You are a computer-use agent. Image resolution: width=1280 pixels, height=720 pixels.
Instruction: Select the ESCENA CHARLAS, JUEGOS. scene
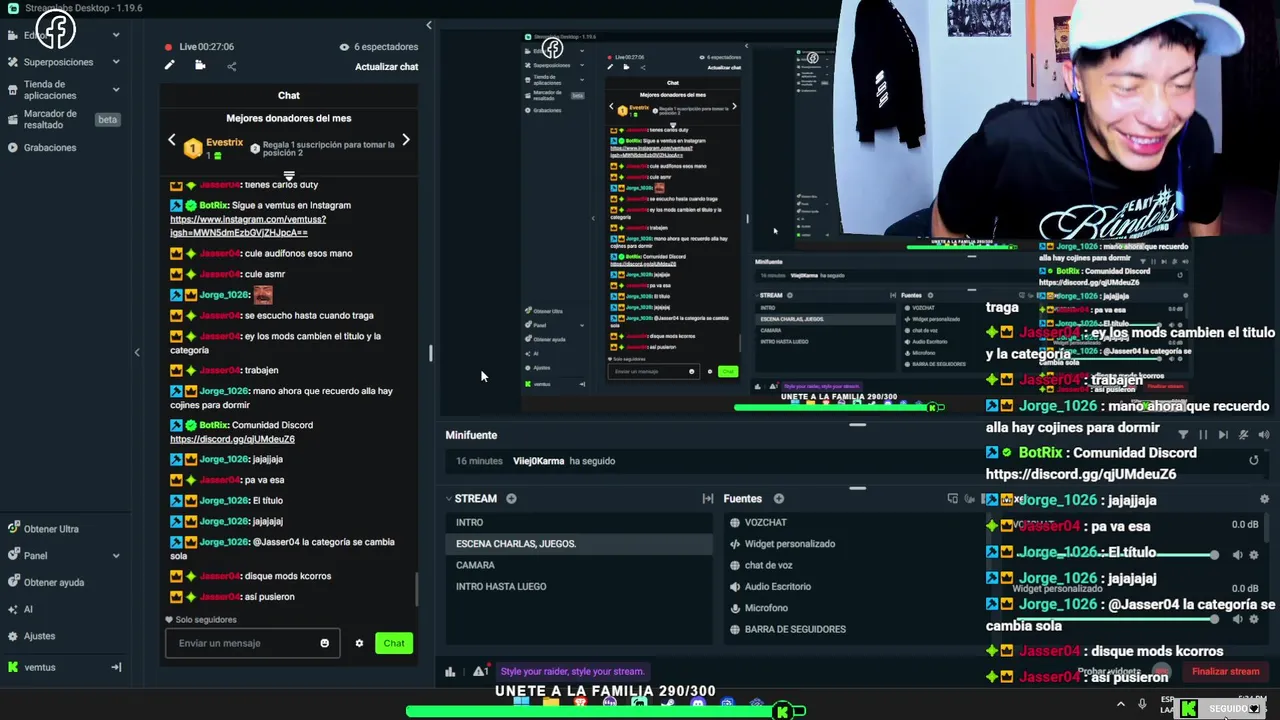[581, 543]
